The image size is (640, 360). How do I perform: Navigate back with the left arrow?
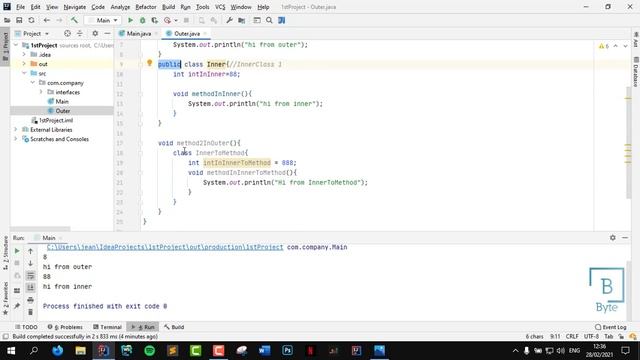(47, 20)
